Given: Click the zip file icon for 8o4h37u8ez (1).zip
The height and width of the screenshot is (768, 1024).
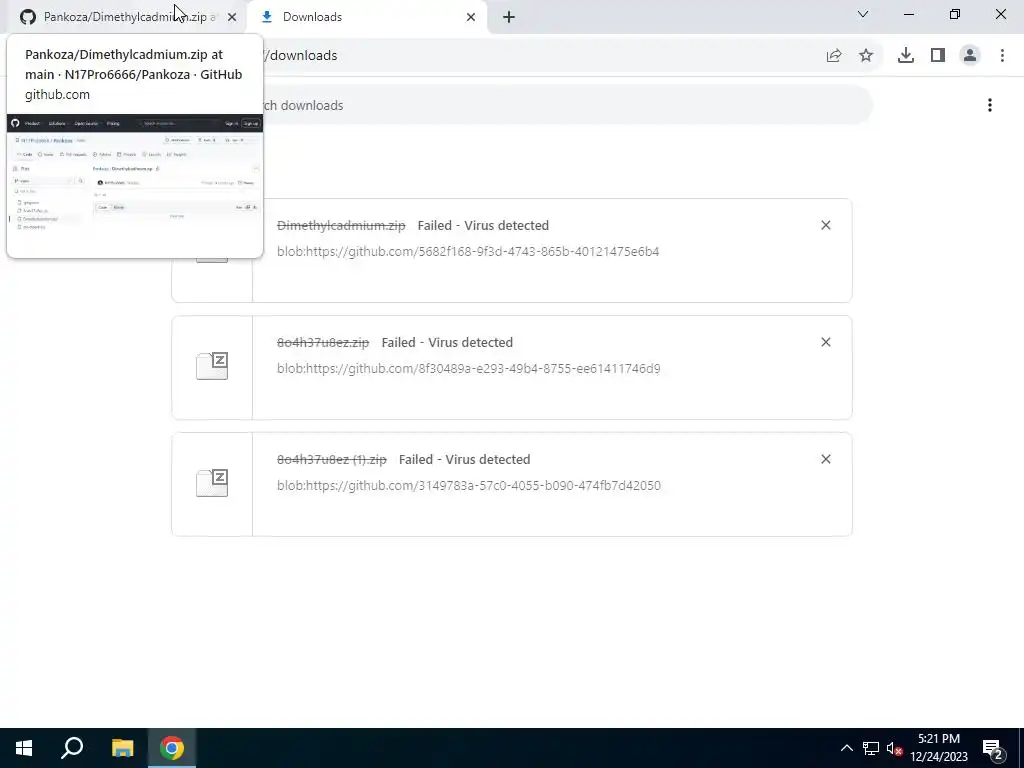Looking at the screenshot, I should 212,483.
